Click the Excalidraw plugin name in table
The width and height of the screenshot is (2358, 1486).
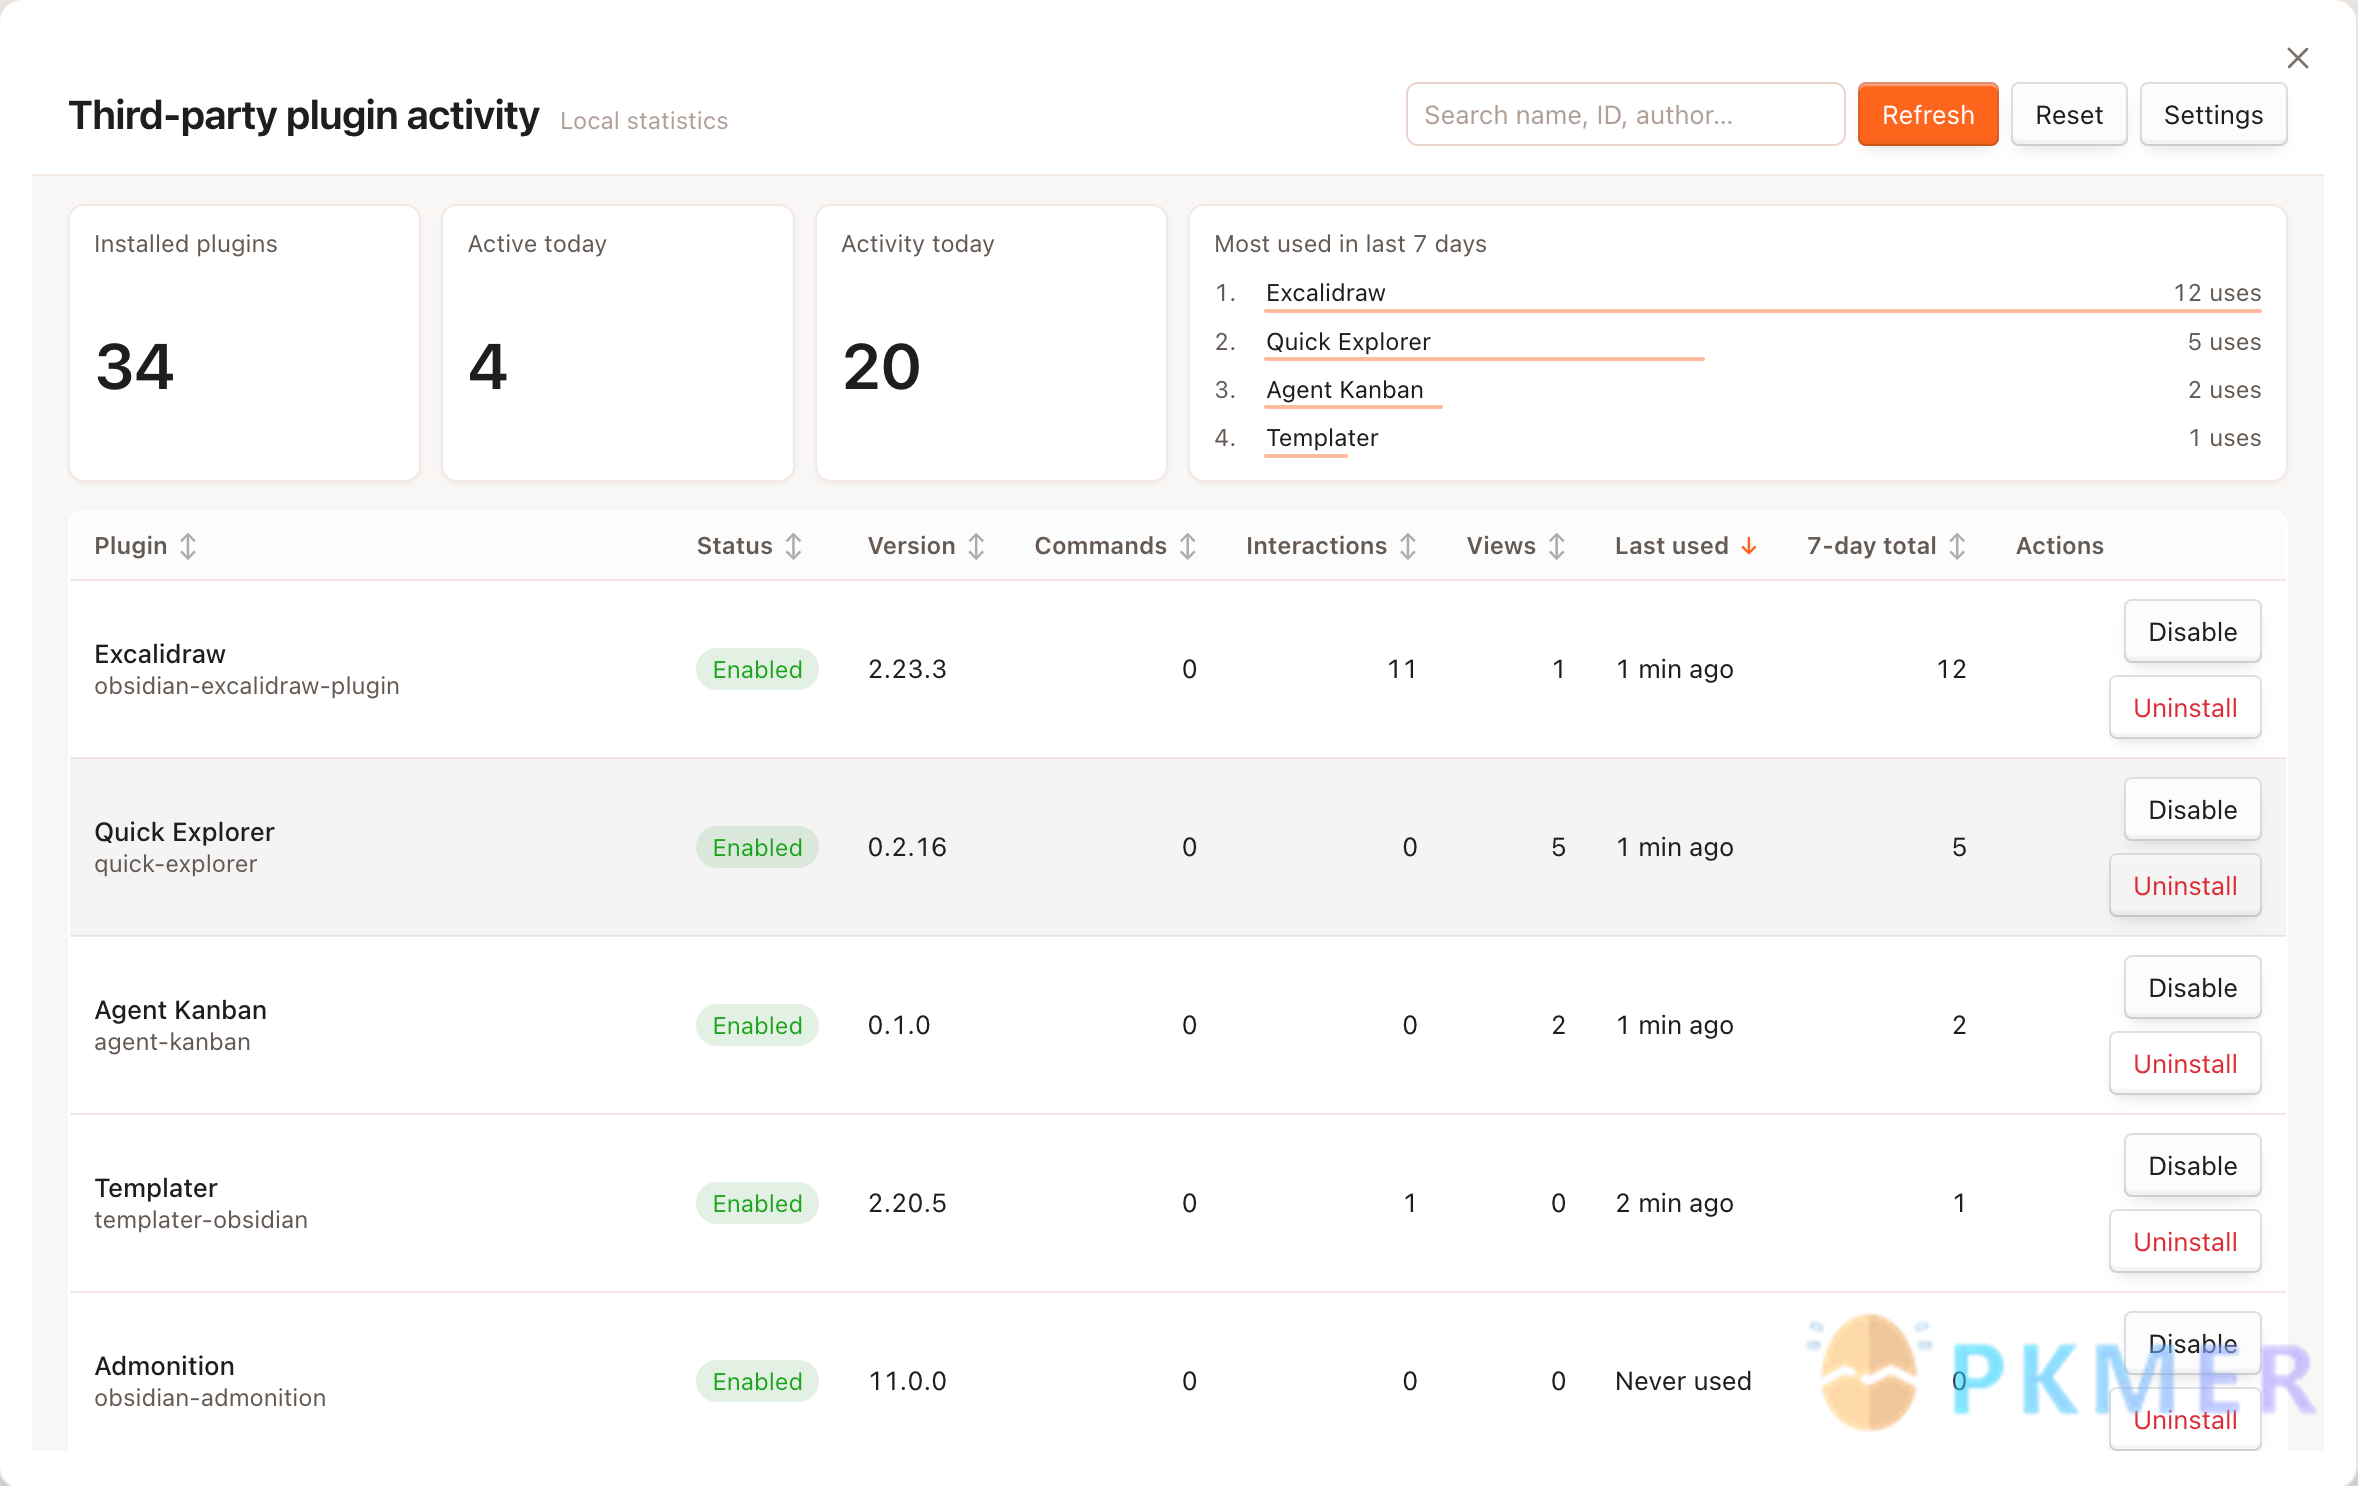click(x=160, y=654)
